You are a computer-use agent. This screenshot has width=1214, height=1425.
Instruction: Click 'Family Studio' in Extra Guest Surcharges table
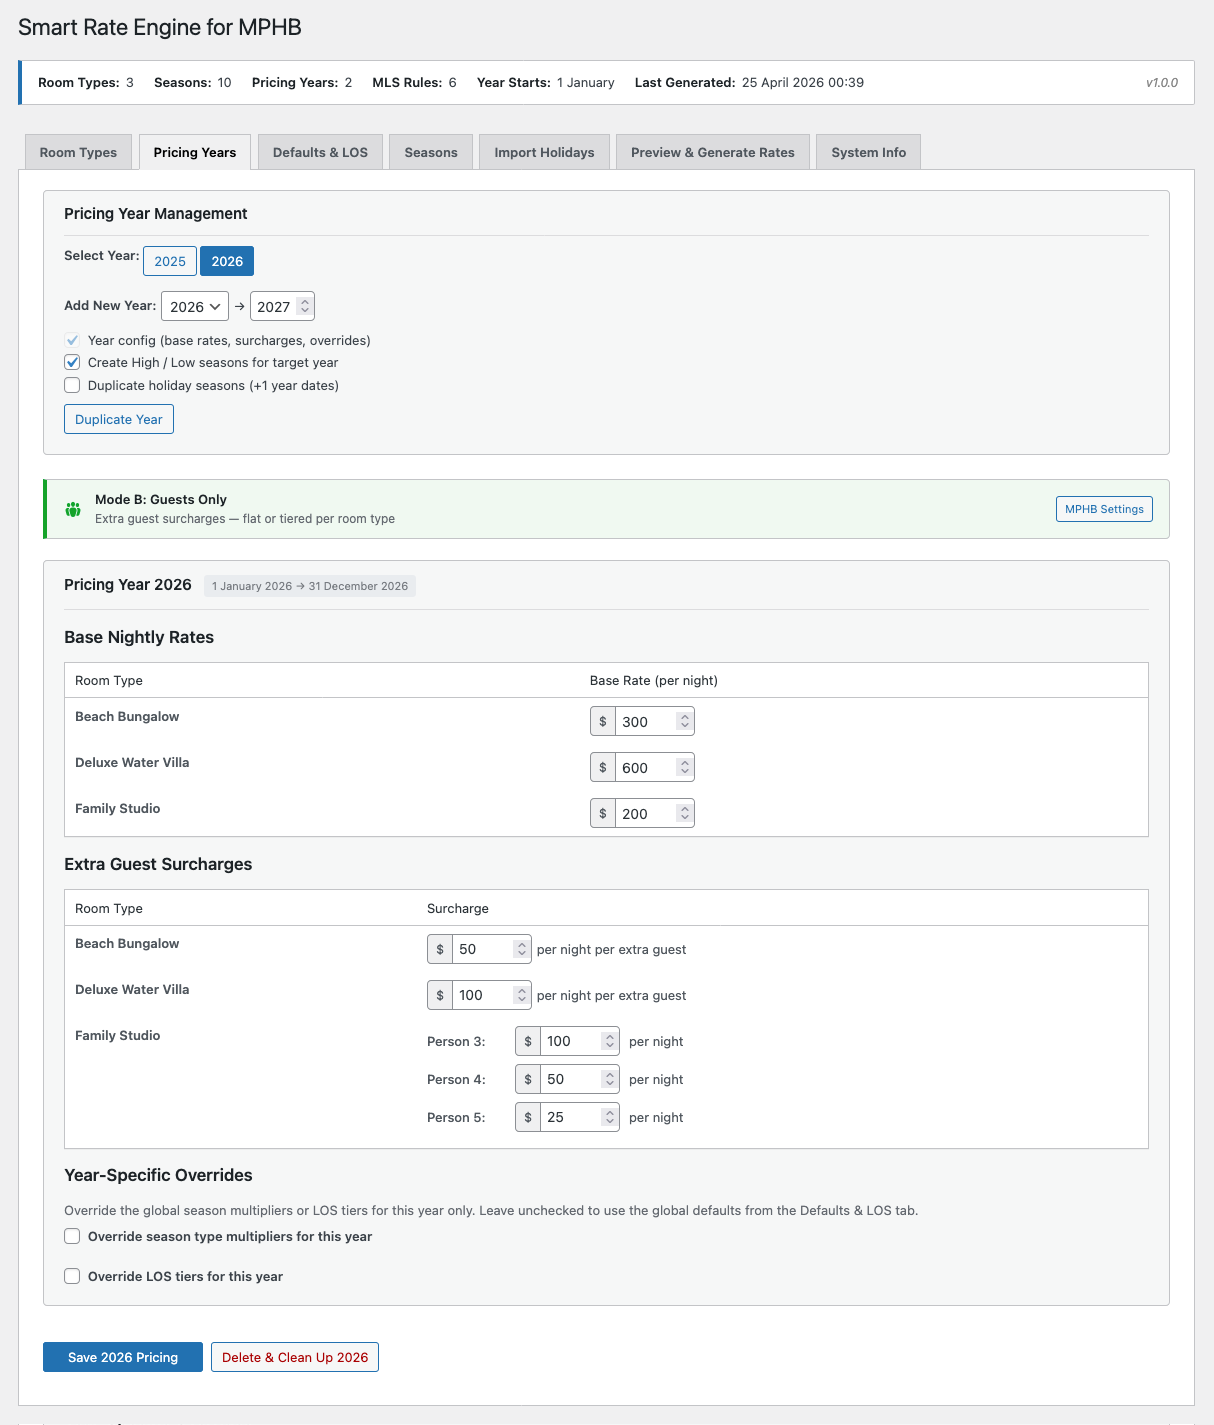(x=118, y=1035)
